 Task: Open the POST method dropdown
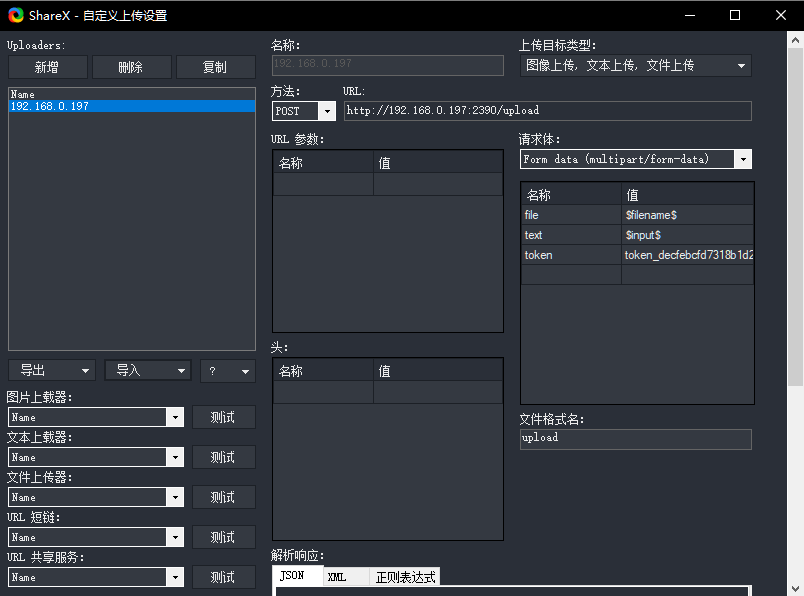327,111
